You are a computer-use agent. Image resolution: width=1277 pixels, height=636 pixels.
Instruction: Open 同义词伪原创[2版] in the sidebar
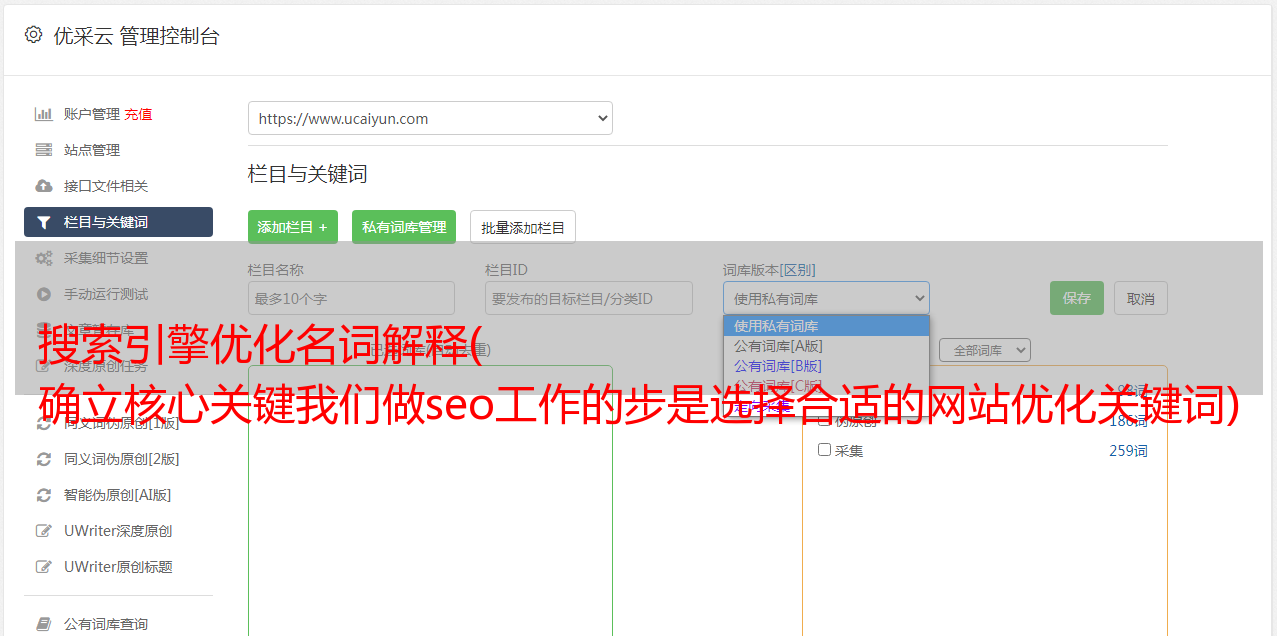point(122,459)
